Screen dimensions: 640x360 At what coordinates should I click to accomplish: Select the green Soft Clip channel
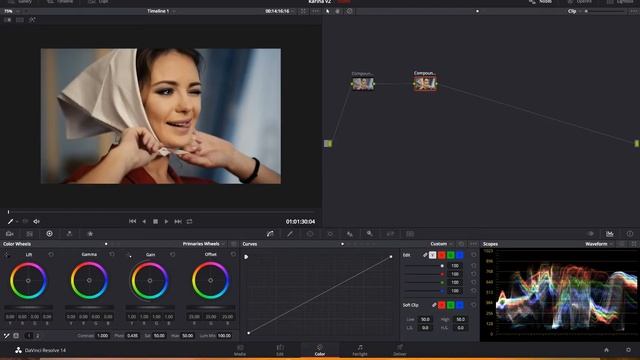451,305
